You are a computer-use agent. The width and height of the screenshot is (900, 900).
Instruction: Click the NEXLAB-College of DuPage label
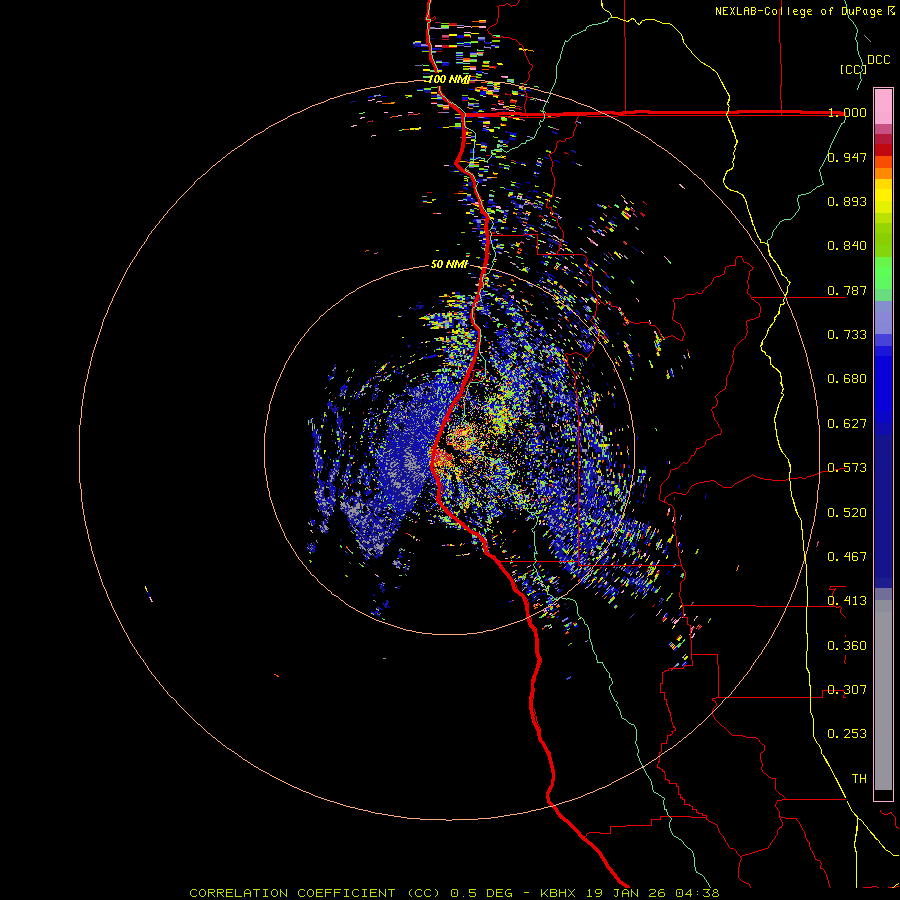(798, 11)
